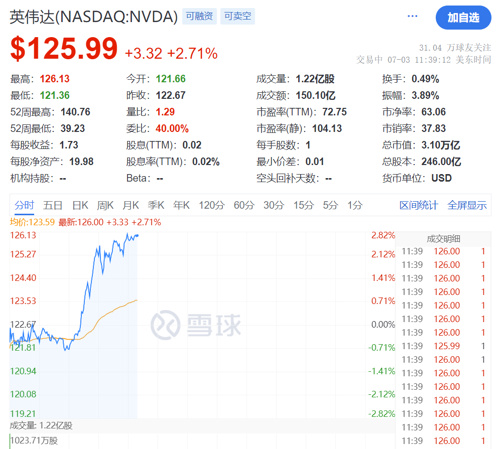
Task: Select the 1分 interval tab
Action: (355, 205)
